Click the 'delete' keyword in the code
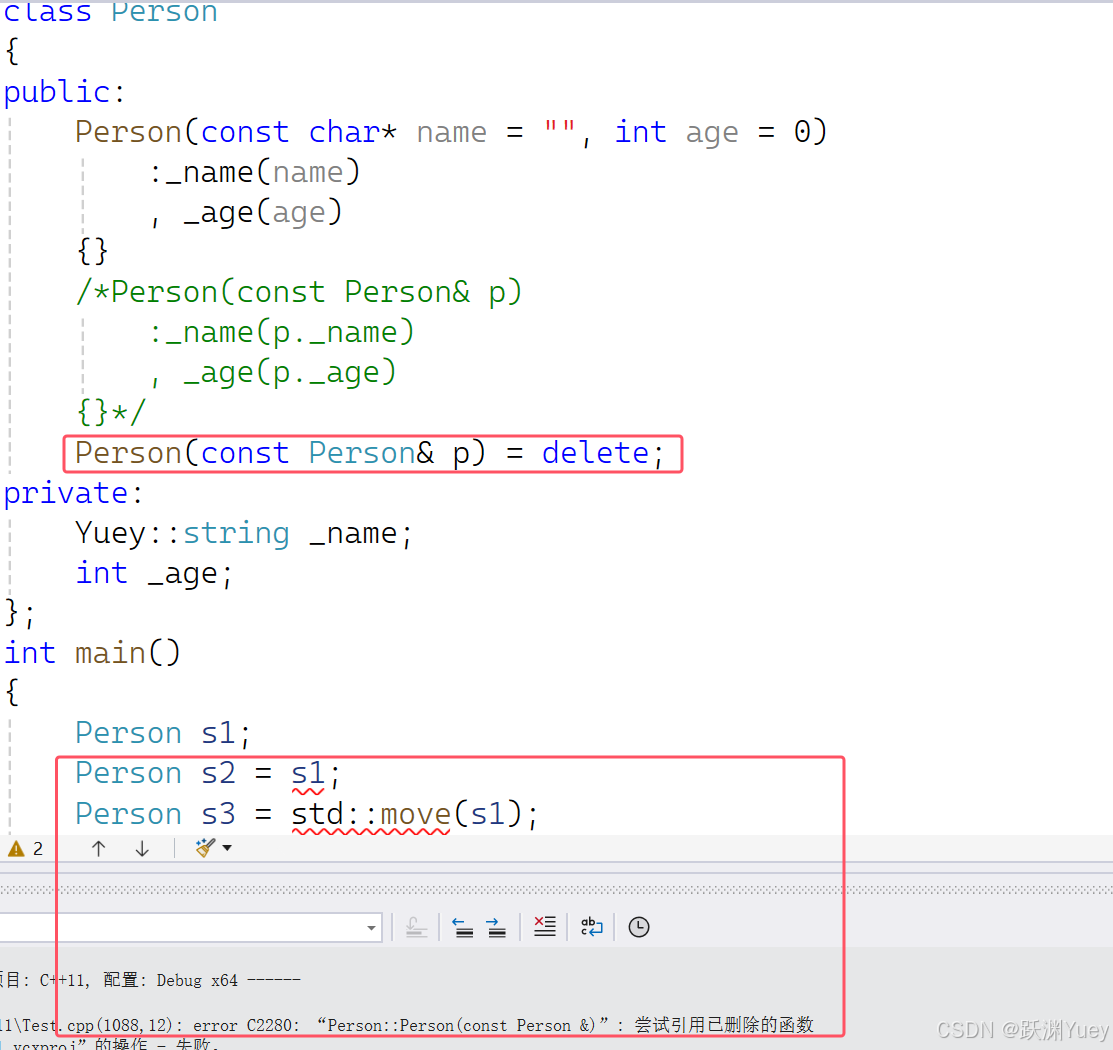The height and width of the screenshot is (1050, 1113). pos(596,453)
